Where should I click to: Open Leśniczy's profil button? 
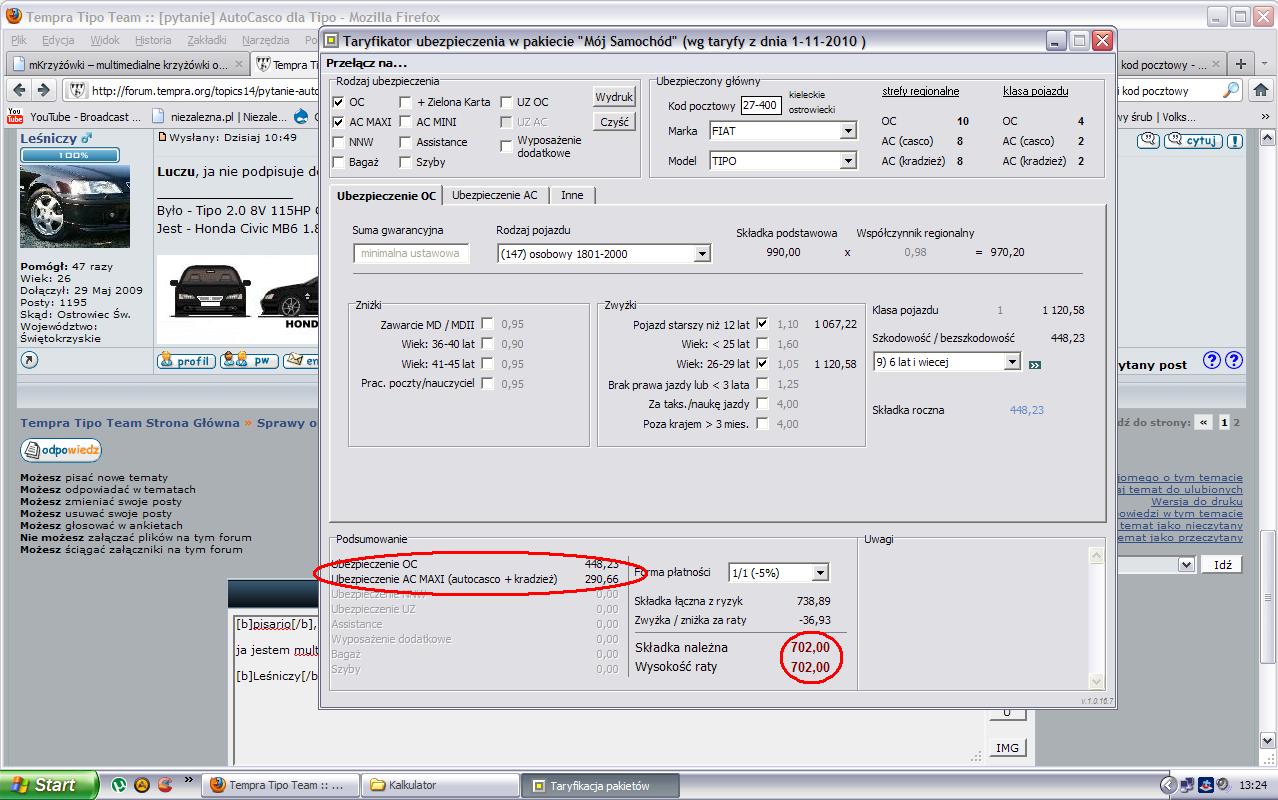pos(185,360)
